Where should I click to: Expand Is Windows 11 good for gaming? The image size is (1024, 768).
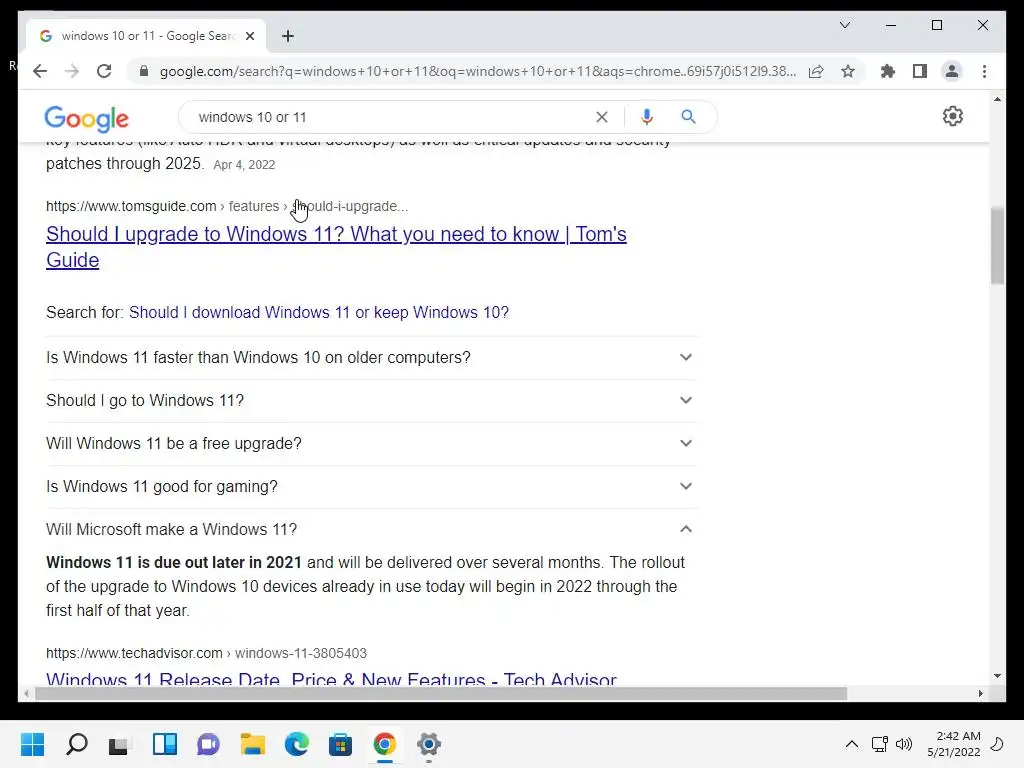(x=370, y=487)
